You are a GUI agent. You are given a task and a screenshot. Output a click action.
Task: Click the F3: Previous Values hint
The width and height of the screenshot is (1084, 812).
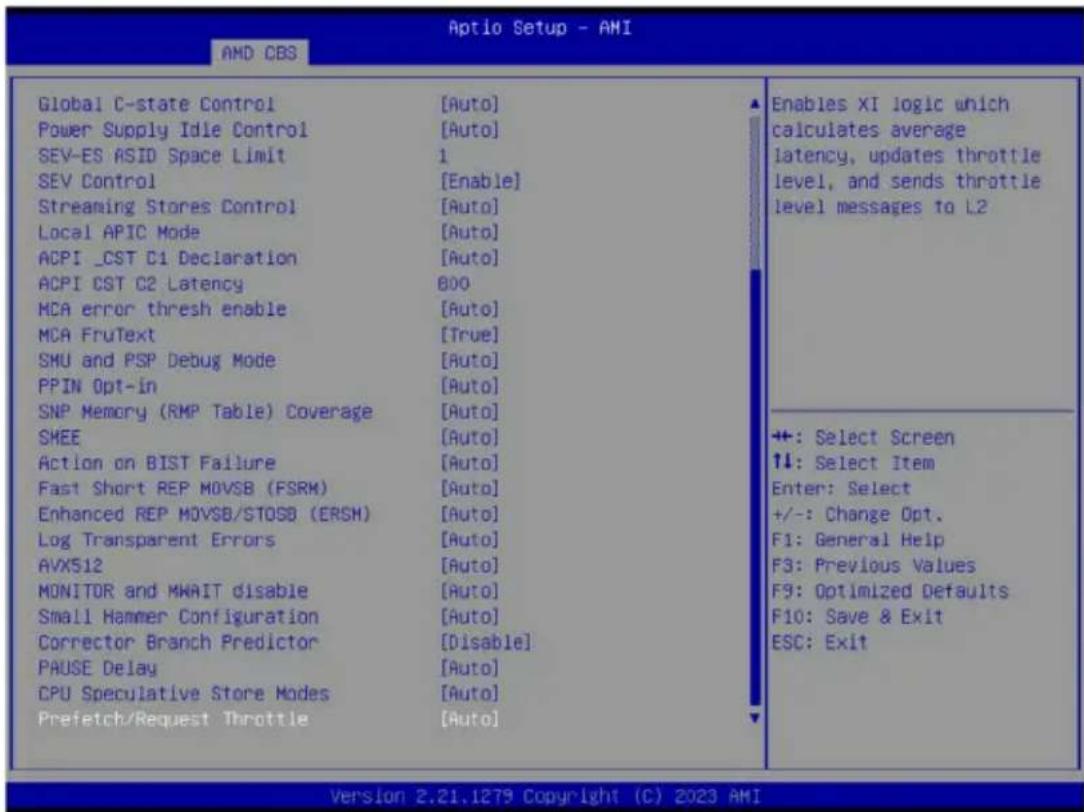[x=873, y=566]
